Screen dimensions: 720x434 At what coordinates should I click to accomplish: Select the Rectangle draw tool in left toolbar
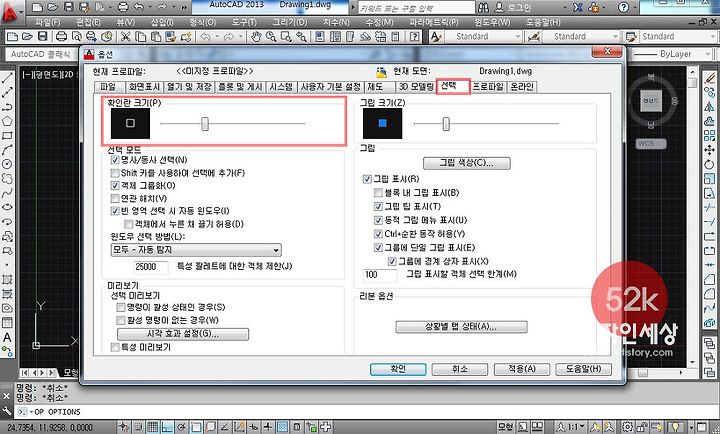click(x=7, y=135)
